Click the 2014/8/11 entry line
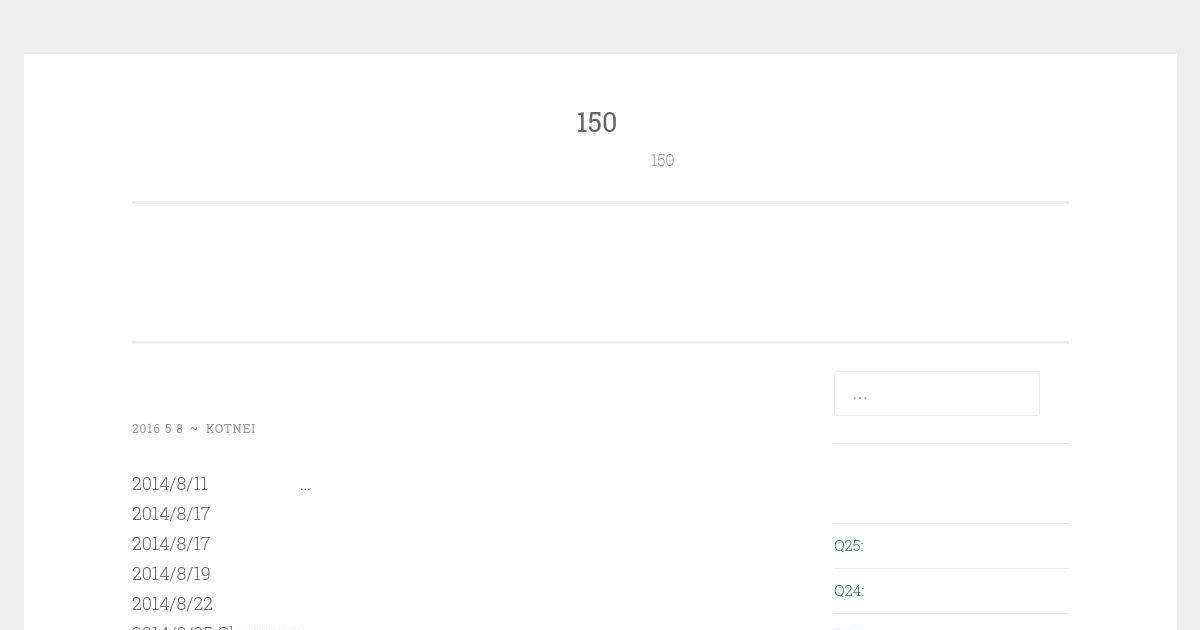1200x630 pixels. click(x=170, y=483)
